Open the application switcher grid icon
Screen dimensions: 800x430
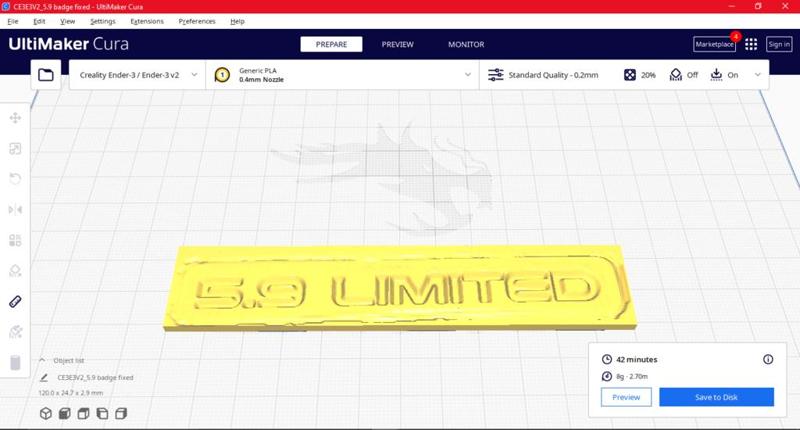[x=751, y=44]
